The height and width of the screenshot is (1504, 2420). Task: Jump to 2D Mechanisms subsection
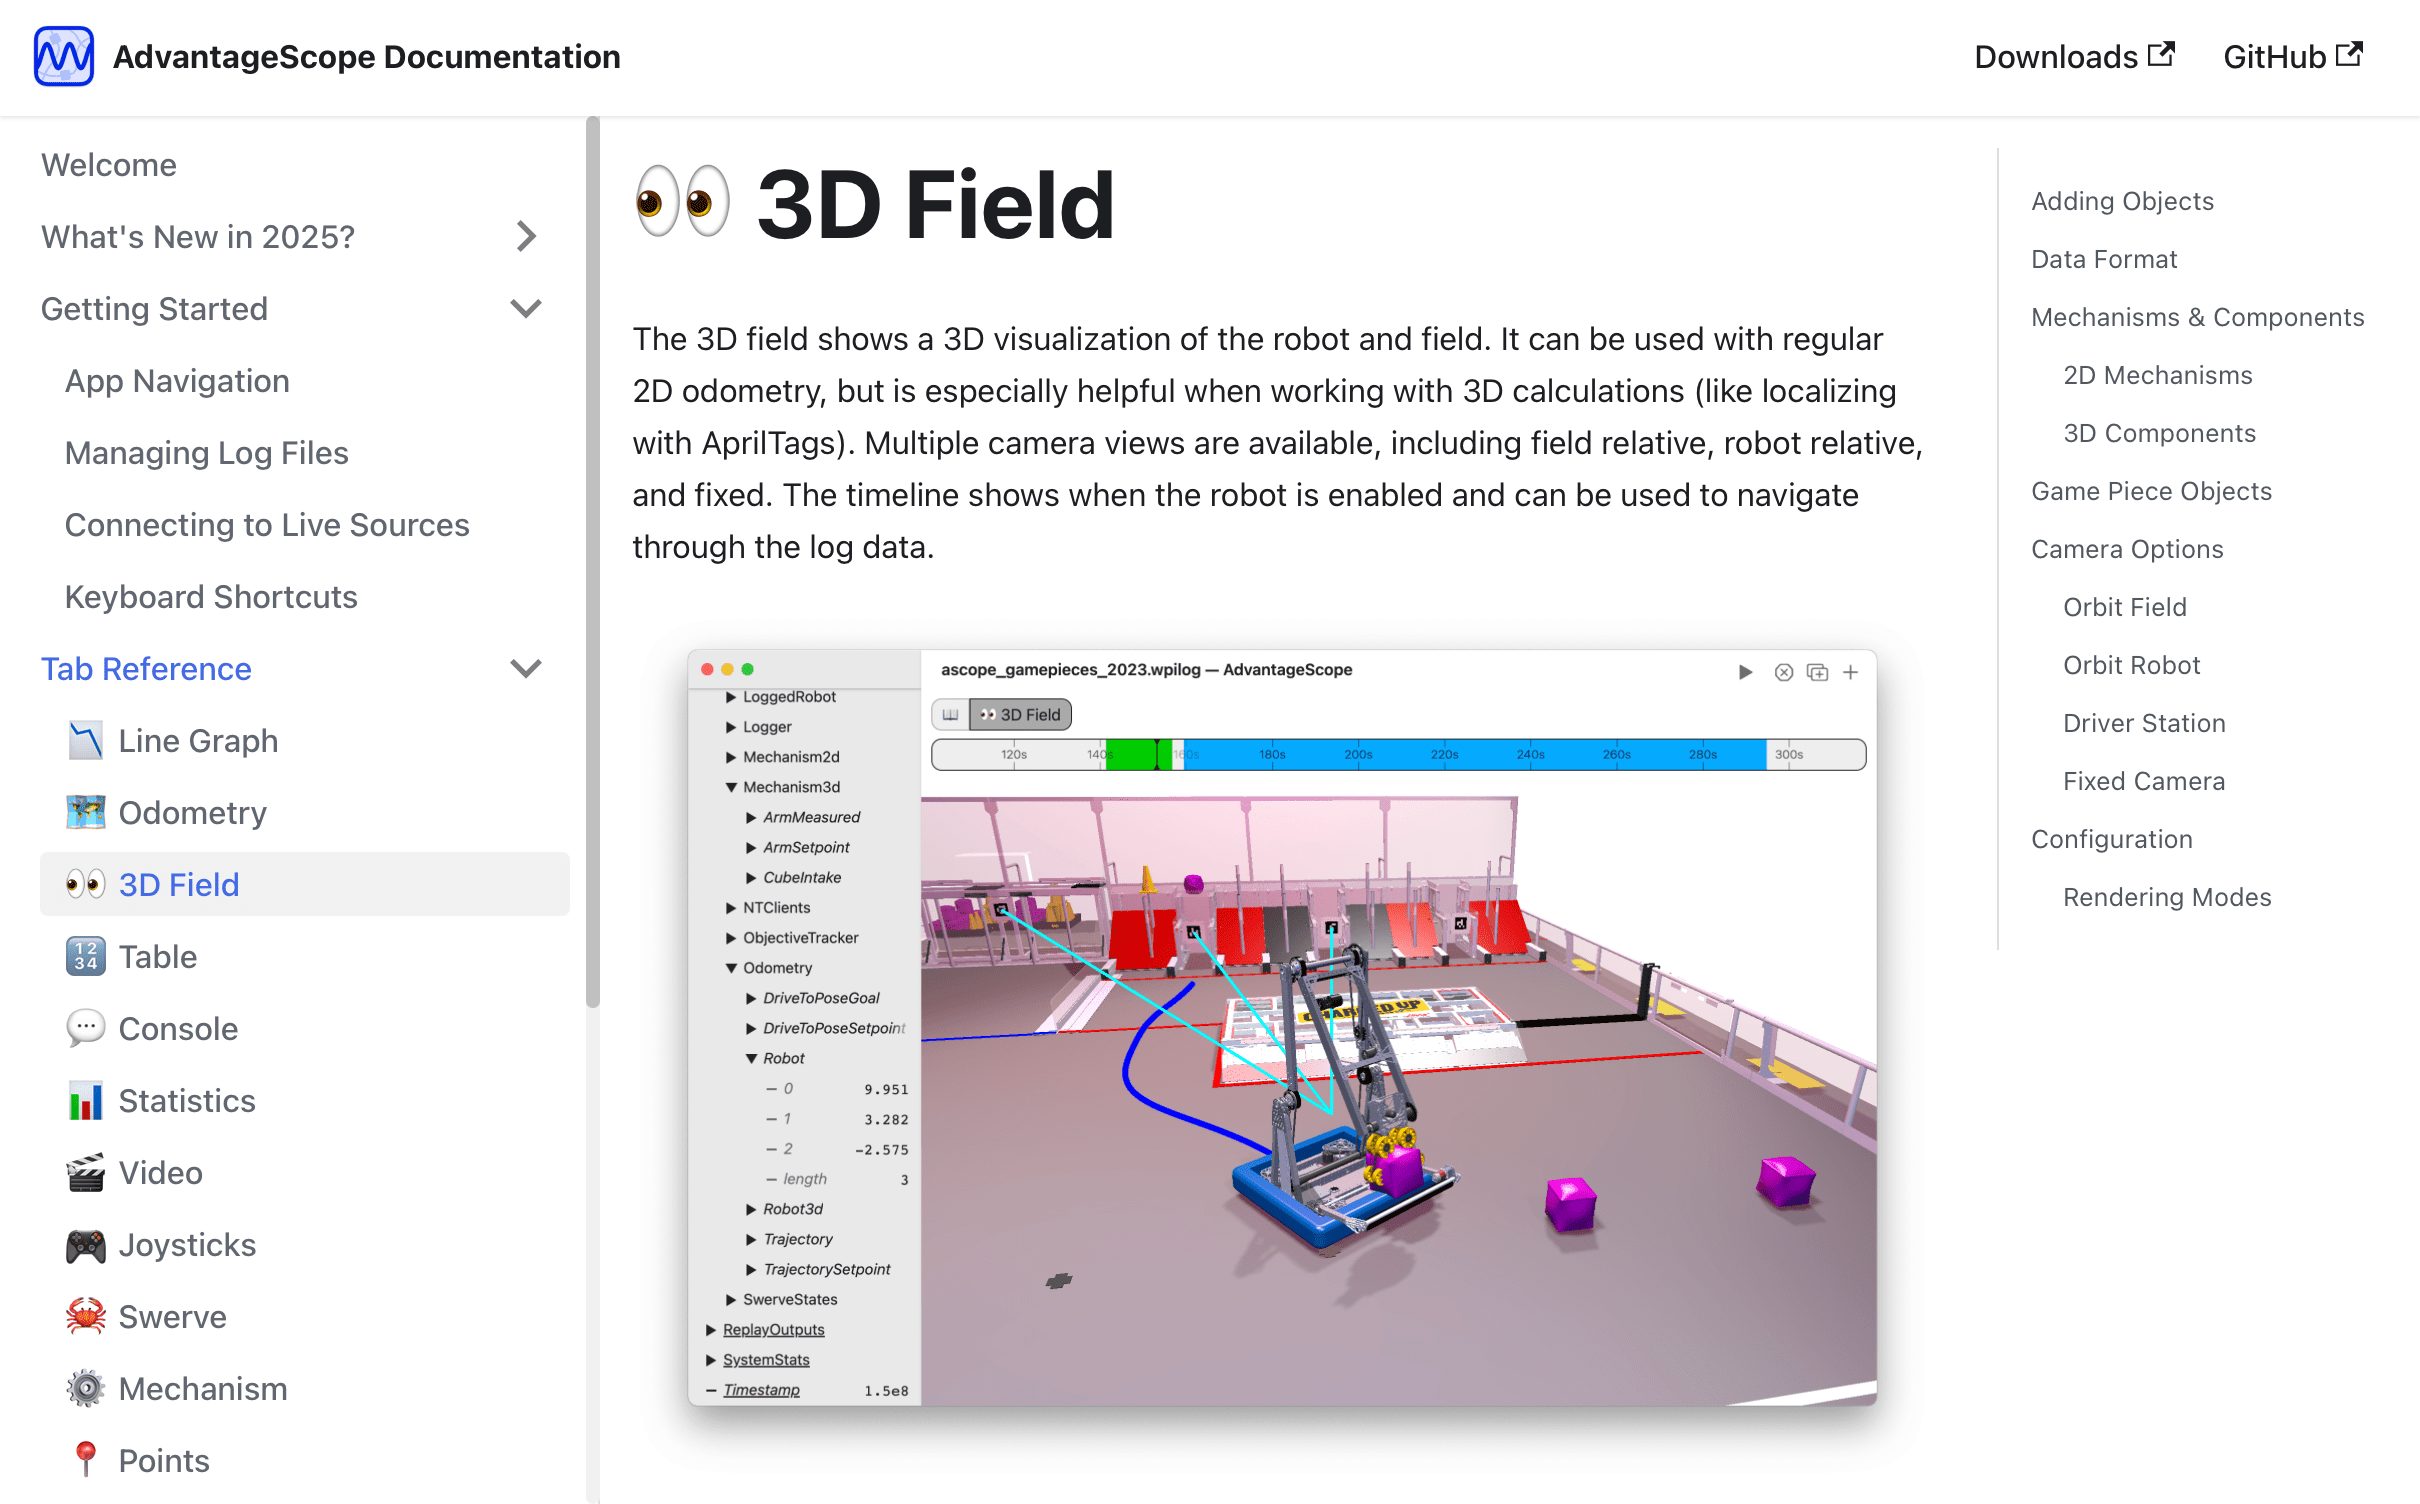2158,375
